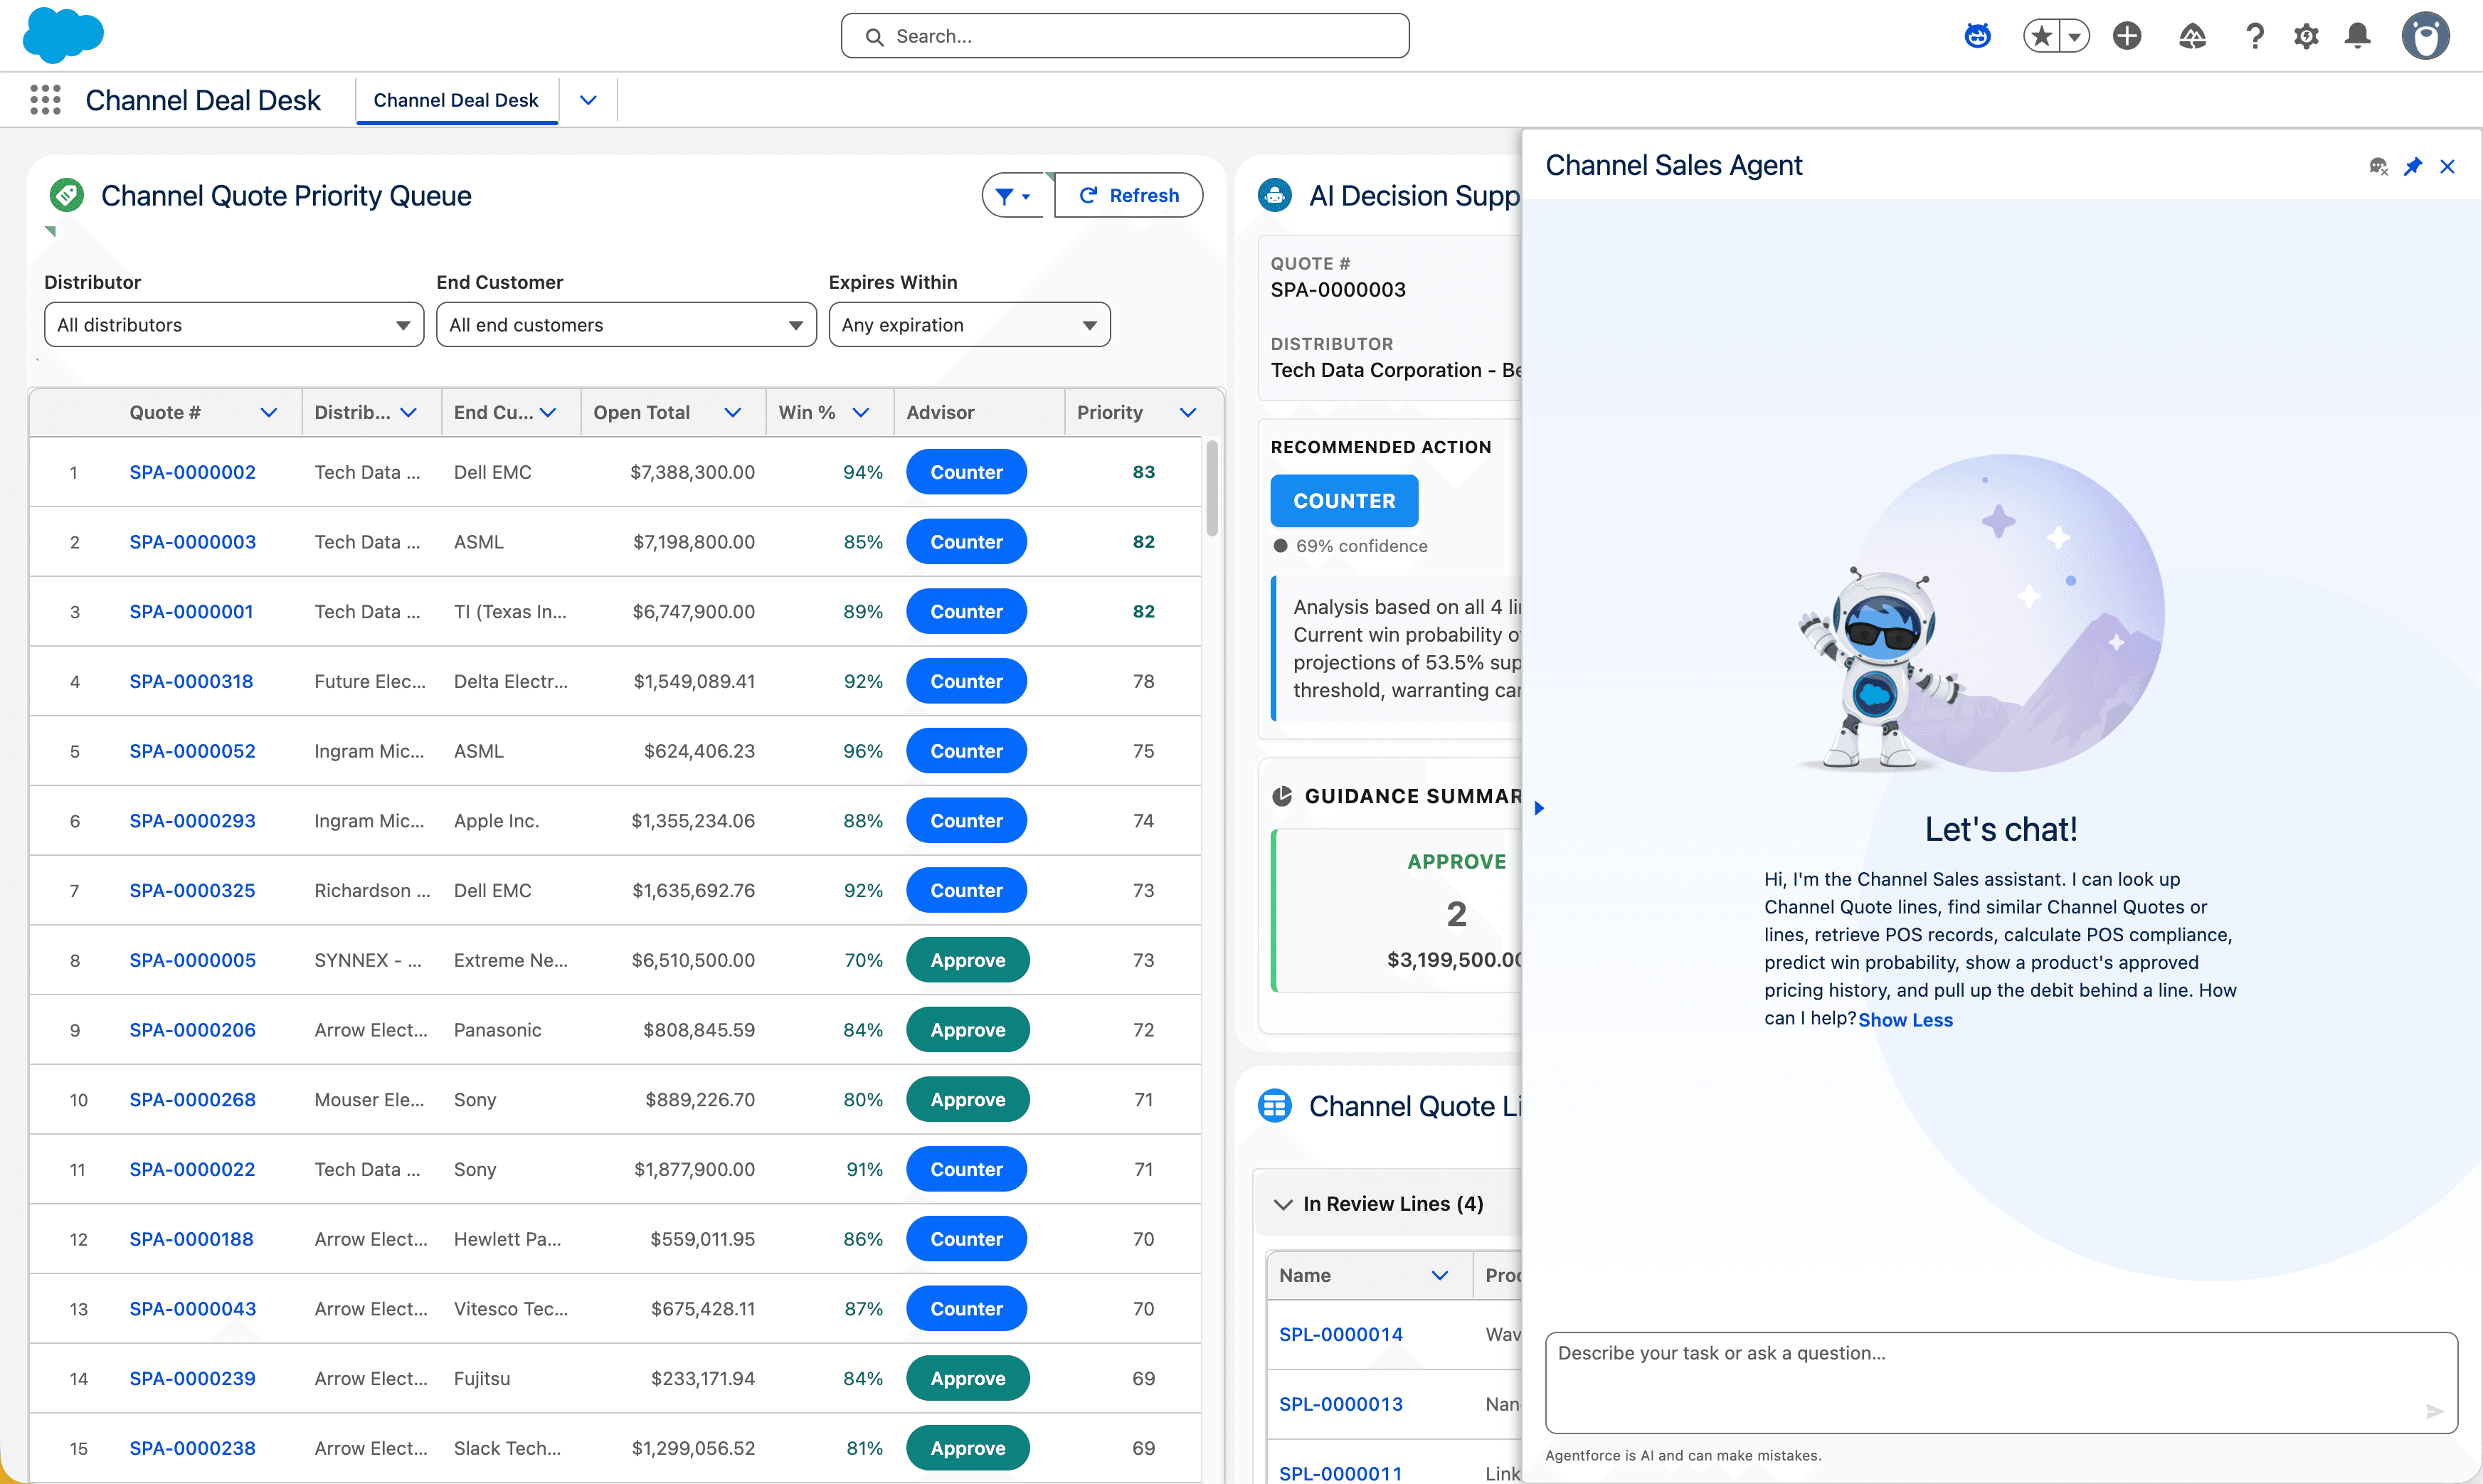Open the Name column menu chevron

point(1440,1275)
